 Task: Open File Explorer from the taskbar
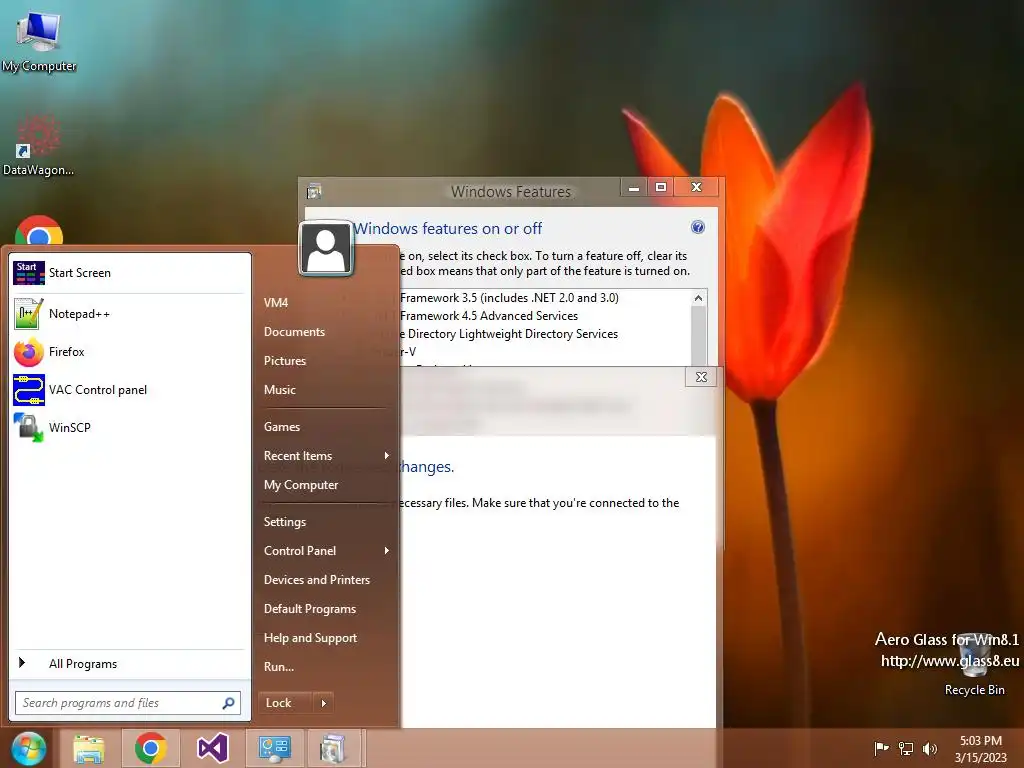click(89, 748)
